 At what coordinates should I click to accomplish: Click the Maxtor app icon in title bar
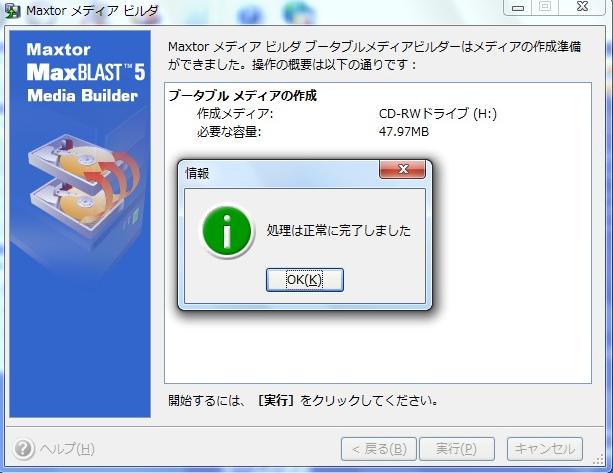pyautogui.click(x=12, y=11)
